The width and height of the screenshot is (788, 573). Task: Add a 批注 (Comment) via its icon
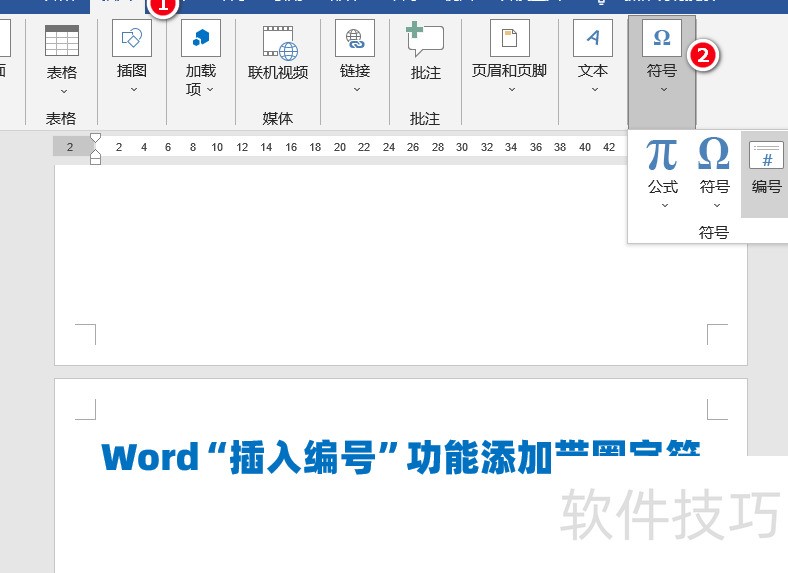[425, 39]
